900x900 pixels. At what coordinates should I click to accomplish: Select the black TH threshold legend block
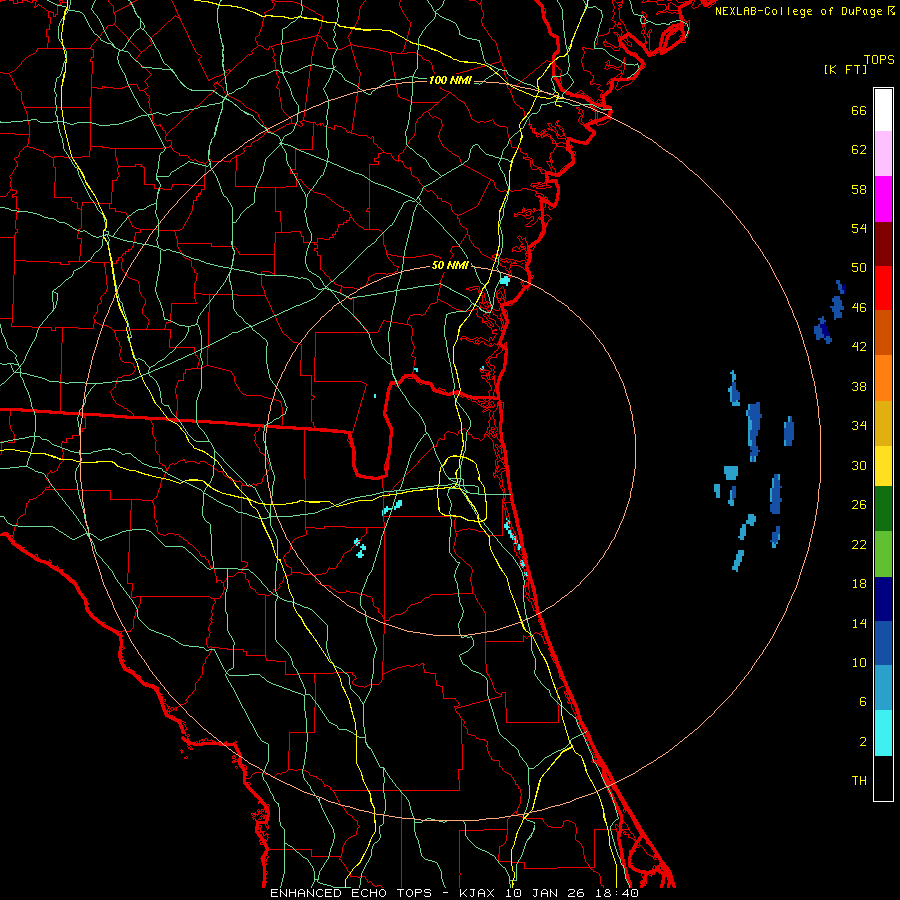[x=883, y=778]
